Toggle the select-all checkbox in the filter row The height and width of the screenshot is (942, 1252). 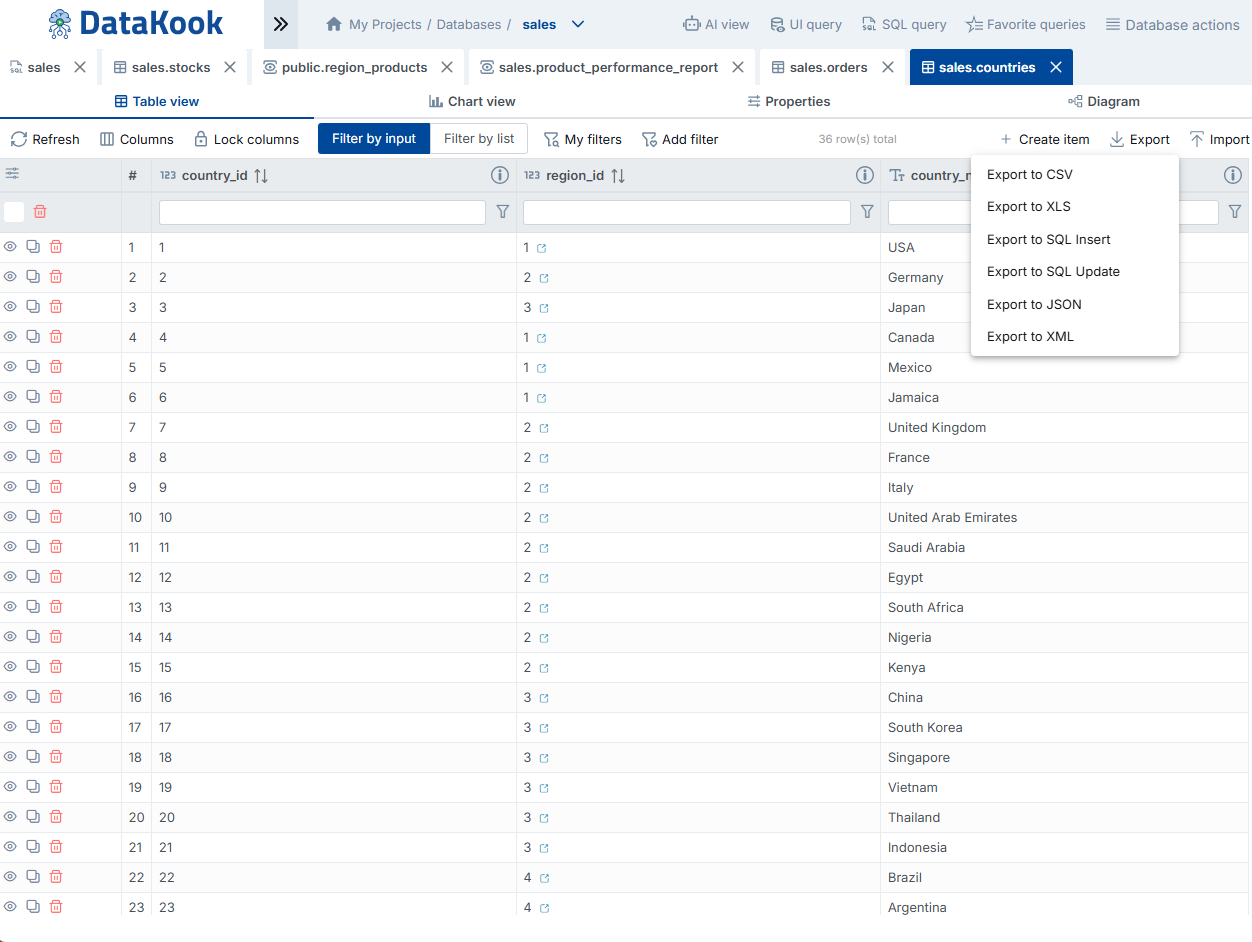(14, 211)
